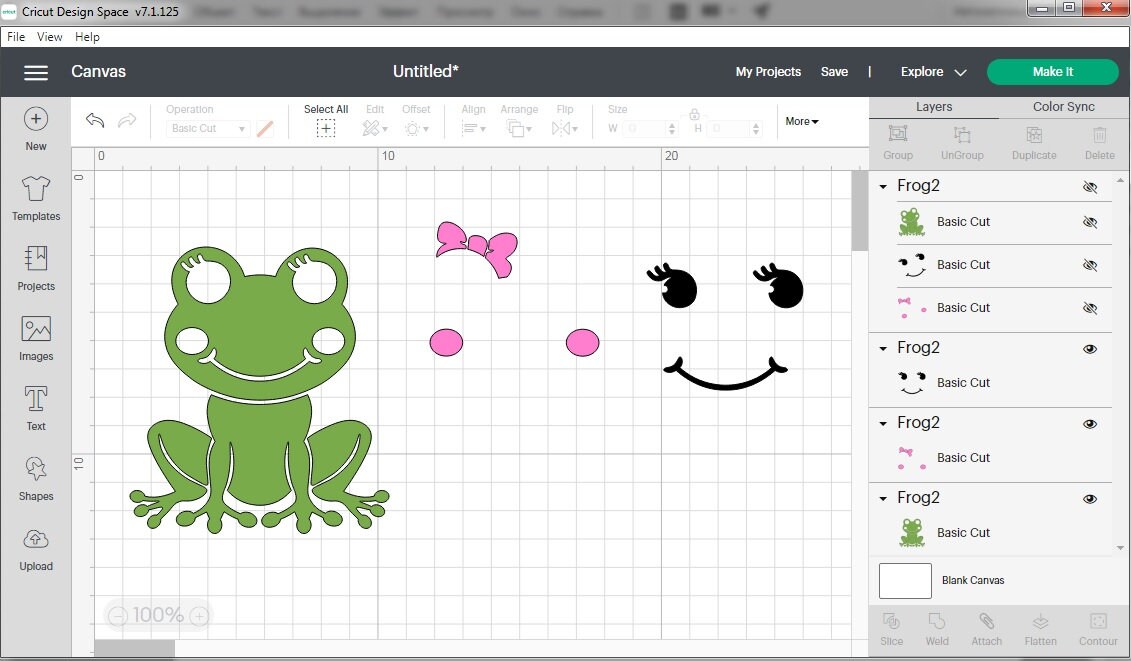1131x661 pixels.
Task: Show the hidden pink bow Basic Cut layer
Action: point(1090,308)
